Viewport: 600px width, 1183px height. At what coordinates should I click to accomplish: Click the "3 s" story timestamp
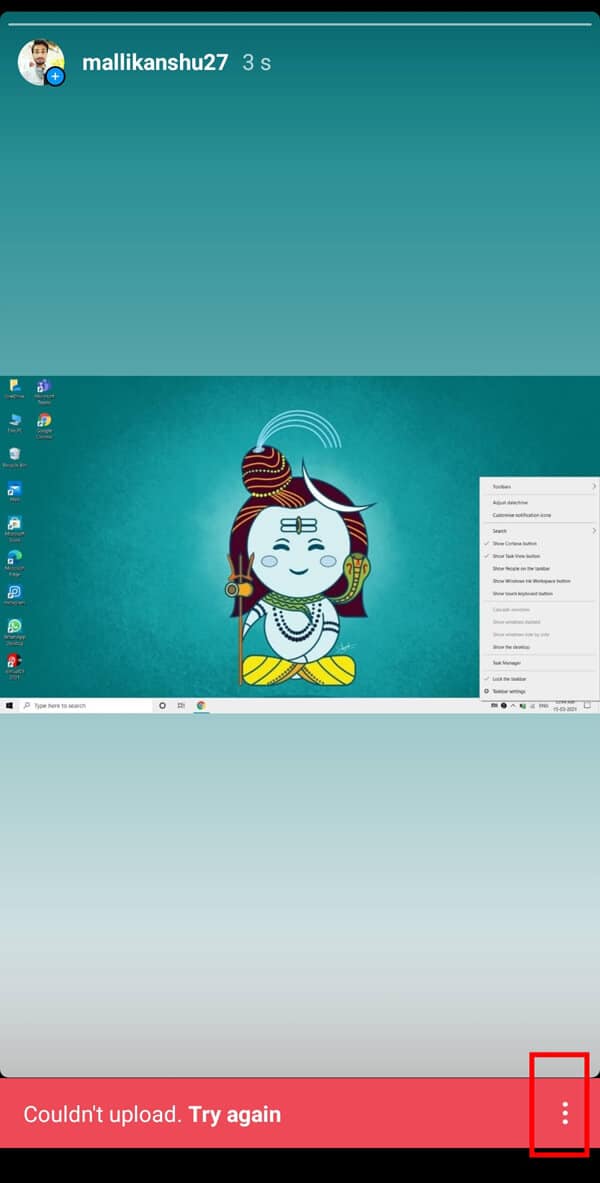coord(257,63)
